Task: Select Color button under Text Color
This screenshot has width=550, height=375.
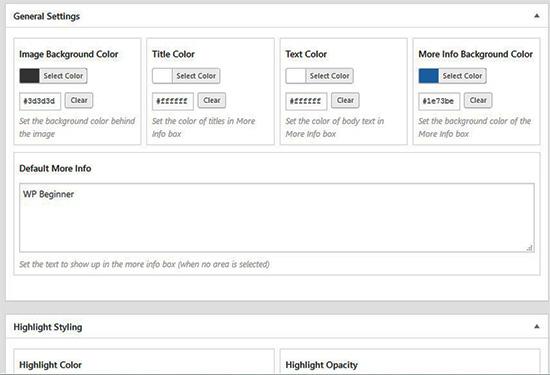Action: tap(329, 76)
